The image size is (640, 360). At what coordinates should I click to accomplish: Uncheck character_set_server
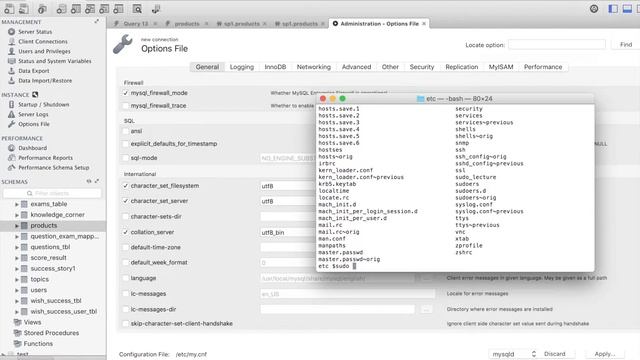point(126,201)
